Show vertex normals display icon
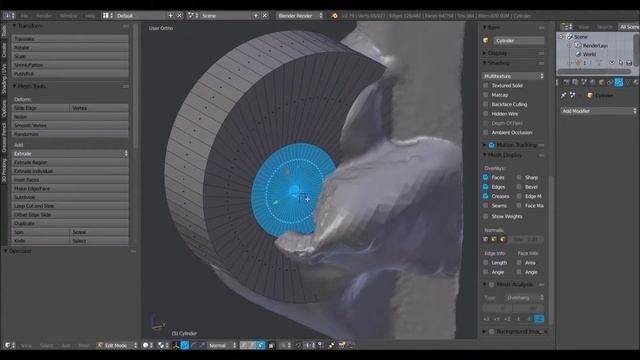Image resolution: width=640 pixels, height=360 pixels. pos(486,239)
